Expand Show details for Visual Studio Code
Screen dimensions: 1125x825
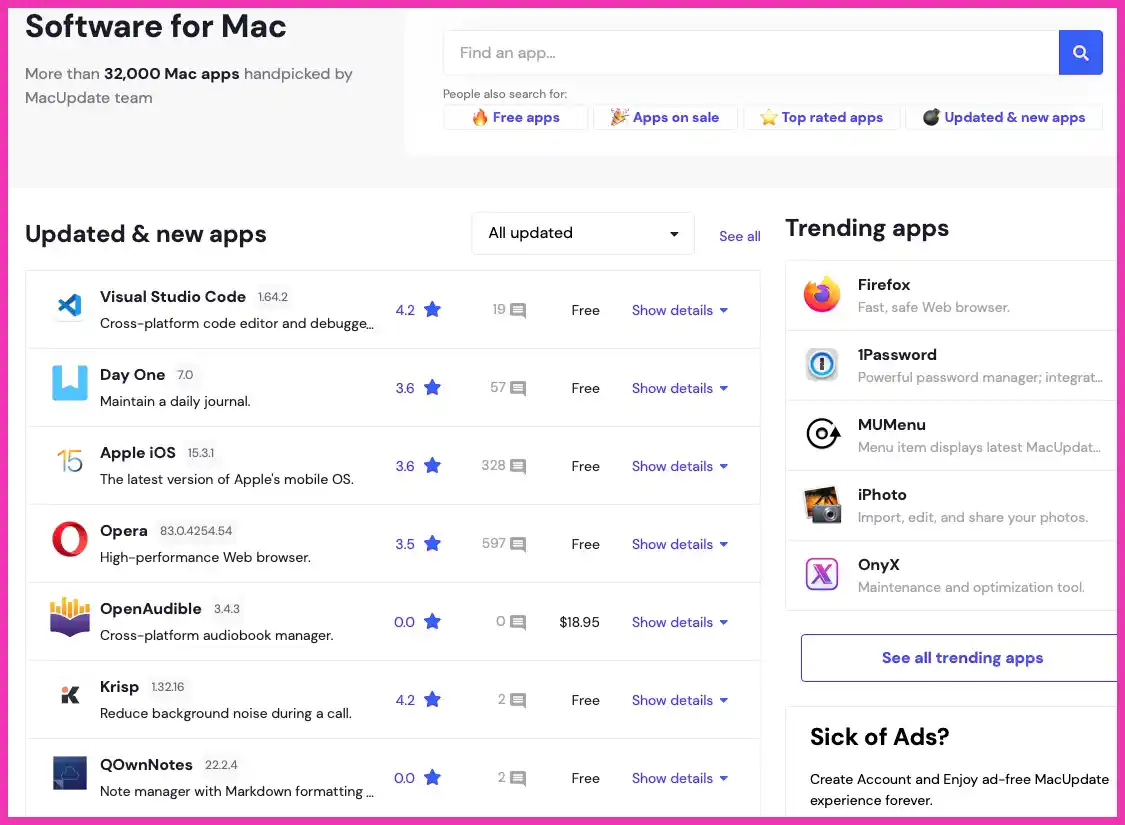tap(679, 310)
